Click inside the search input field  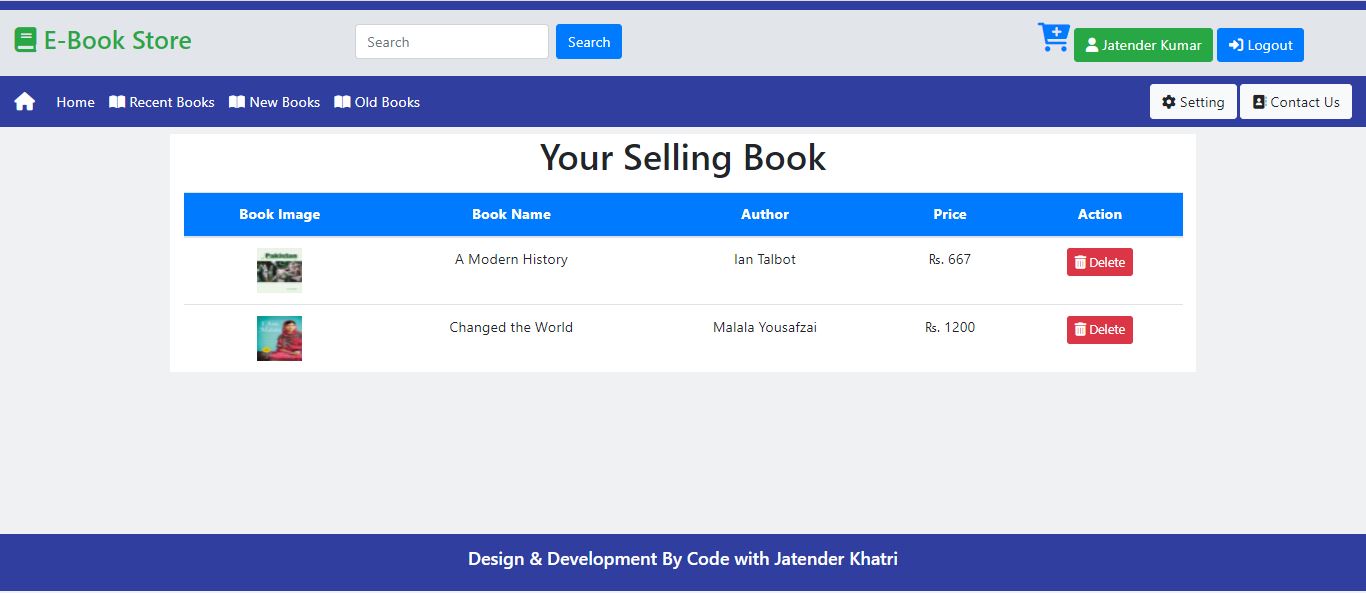[451, 42]
